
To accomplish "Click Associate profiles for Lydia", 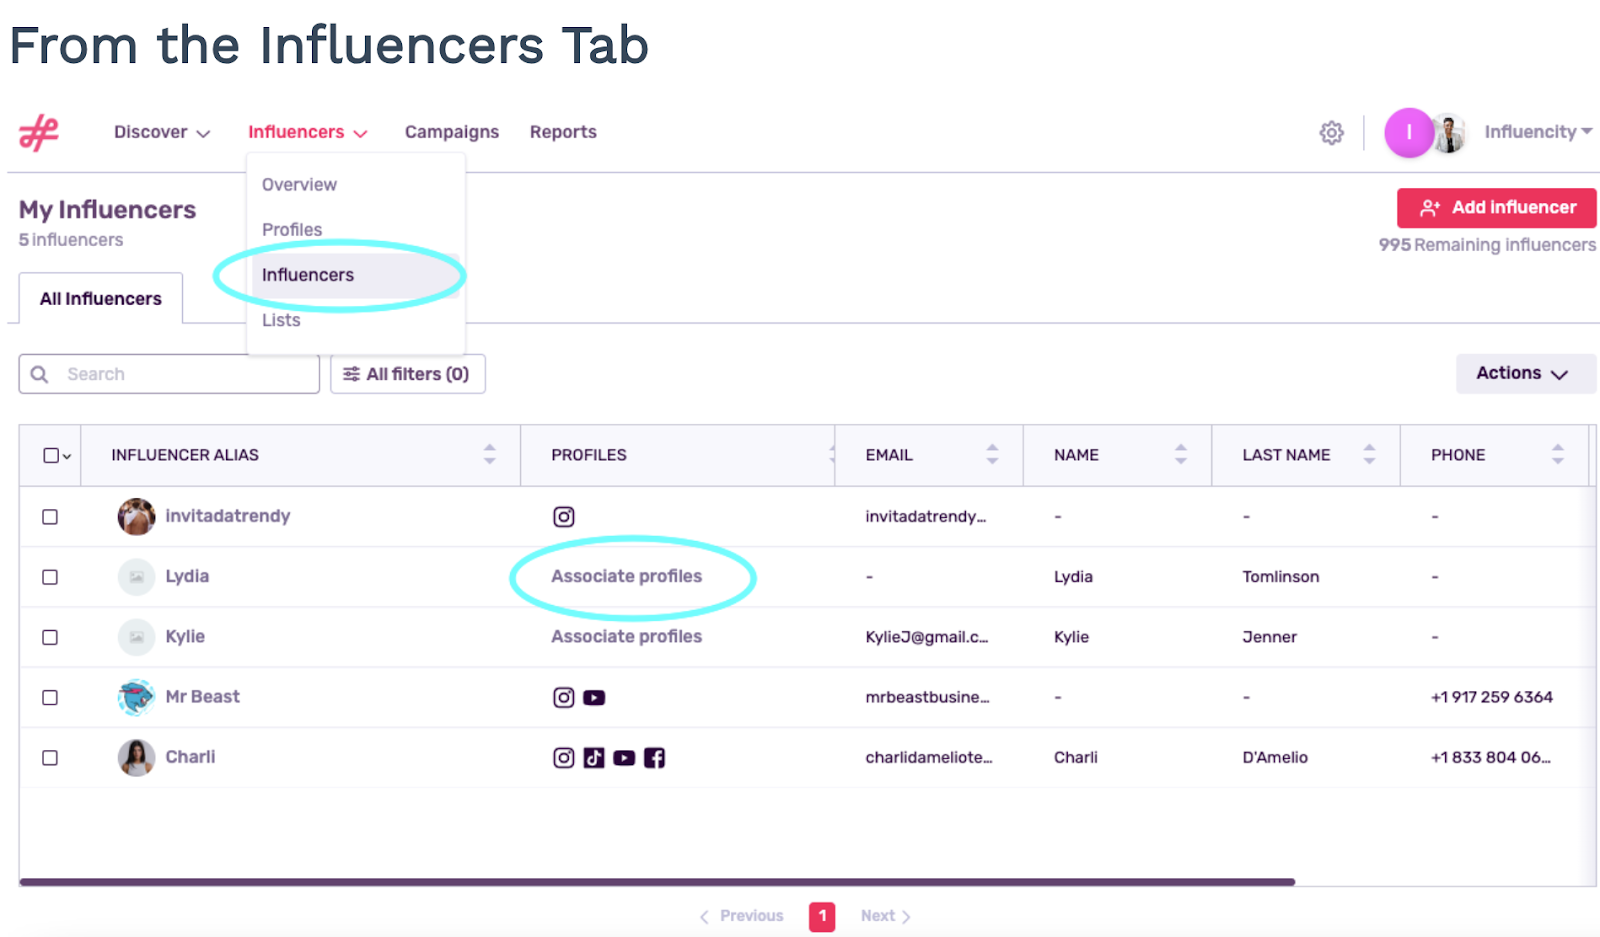I will point(627,577).
